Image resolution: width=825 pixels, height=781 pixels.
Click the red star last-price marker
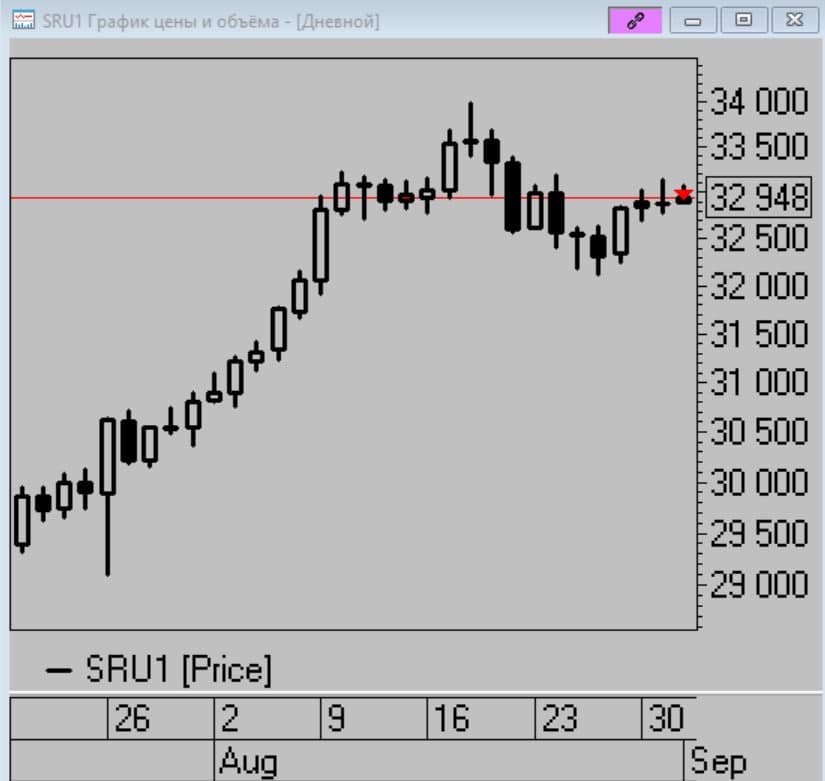pos(684,194)
